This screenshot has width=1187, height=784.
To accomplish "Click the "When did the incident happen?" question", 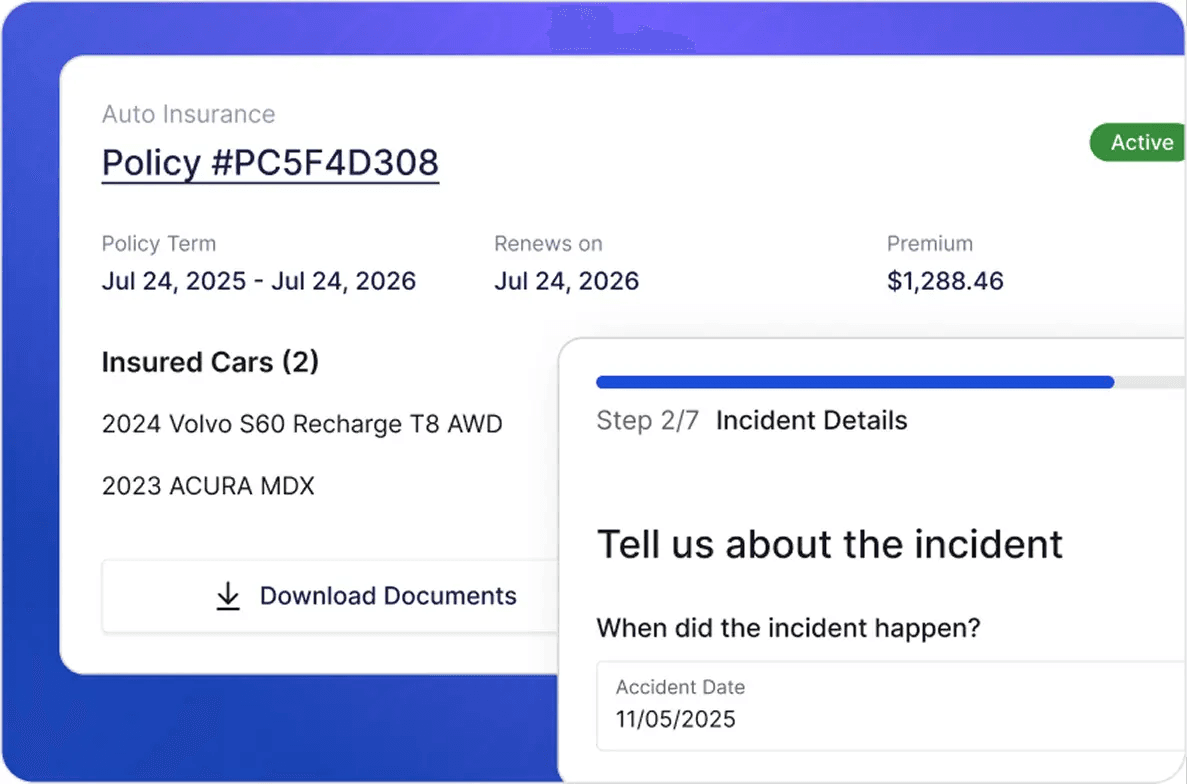I will pyautogui.click(x=788, y=629).
